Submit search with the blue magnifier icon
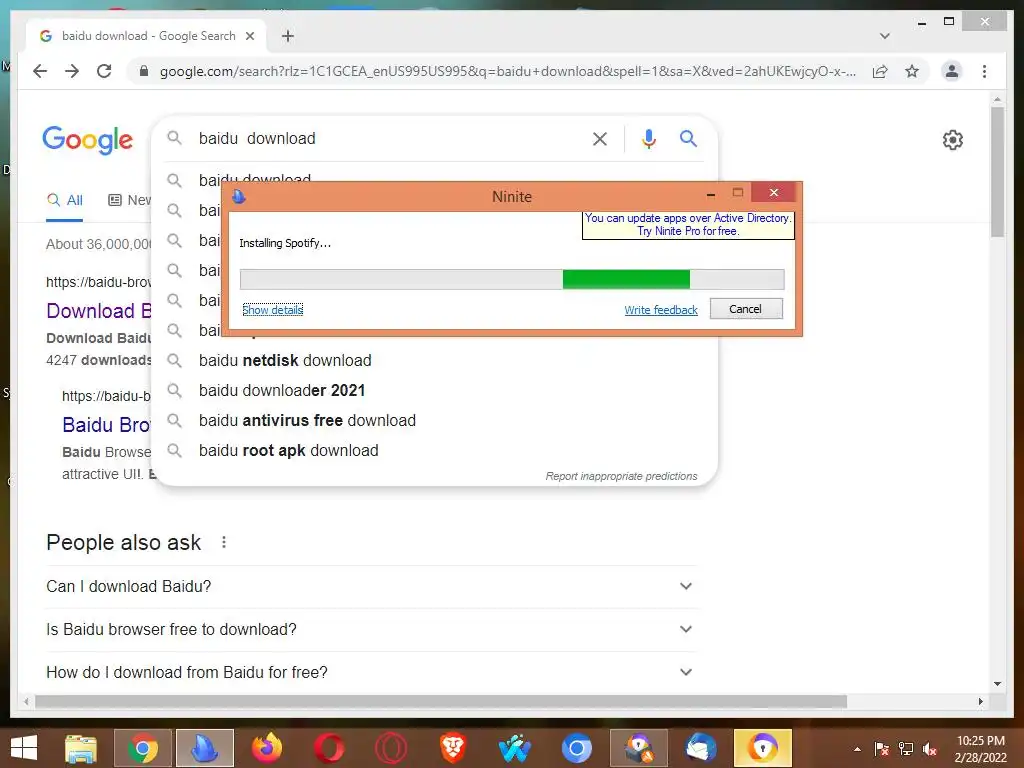 [x=688, y=138]
